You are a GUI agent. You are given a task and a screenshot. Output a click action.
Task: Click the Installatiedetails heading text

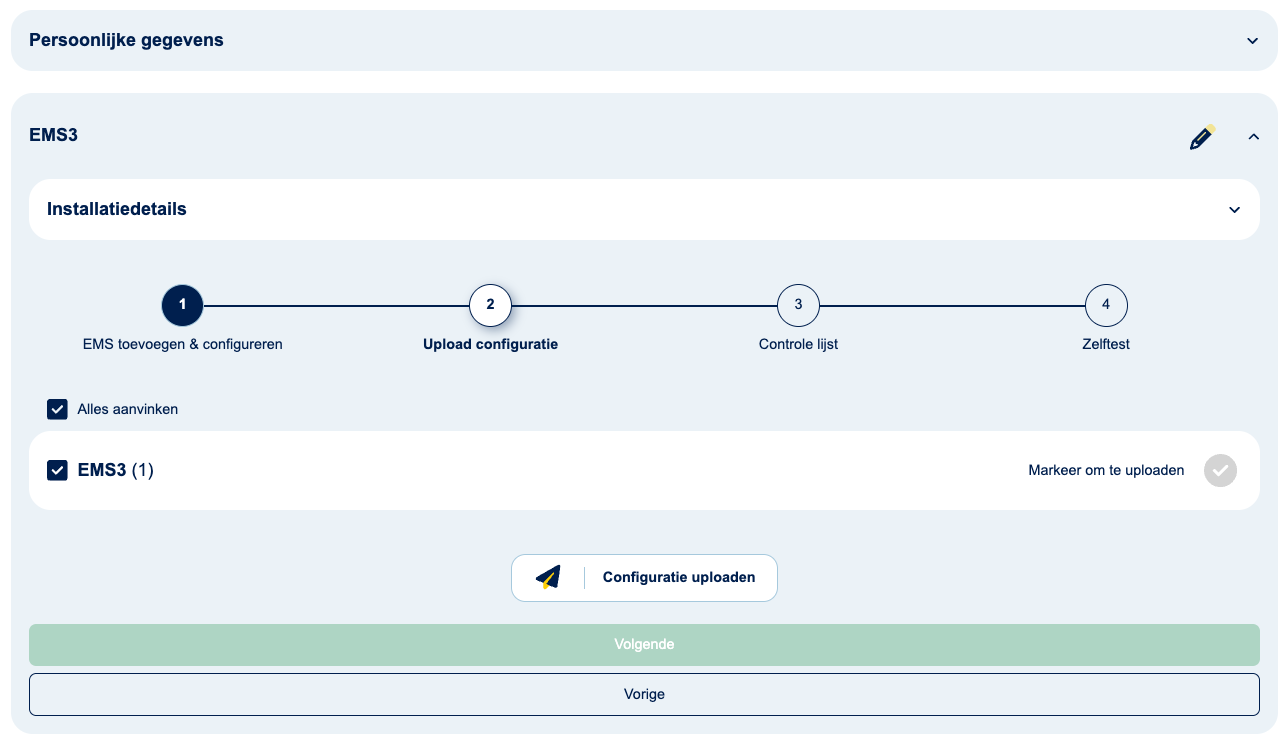coord(117,210)
